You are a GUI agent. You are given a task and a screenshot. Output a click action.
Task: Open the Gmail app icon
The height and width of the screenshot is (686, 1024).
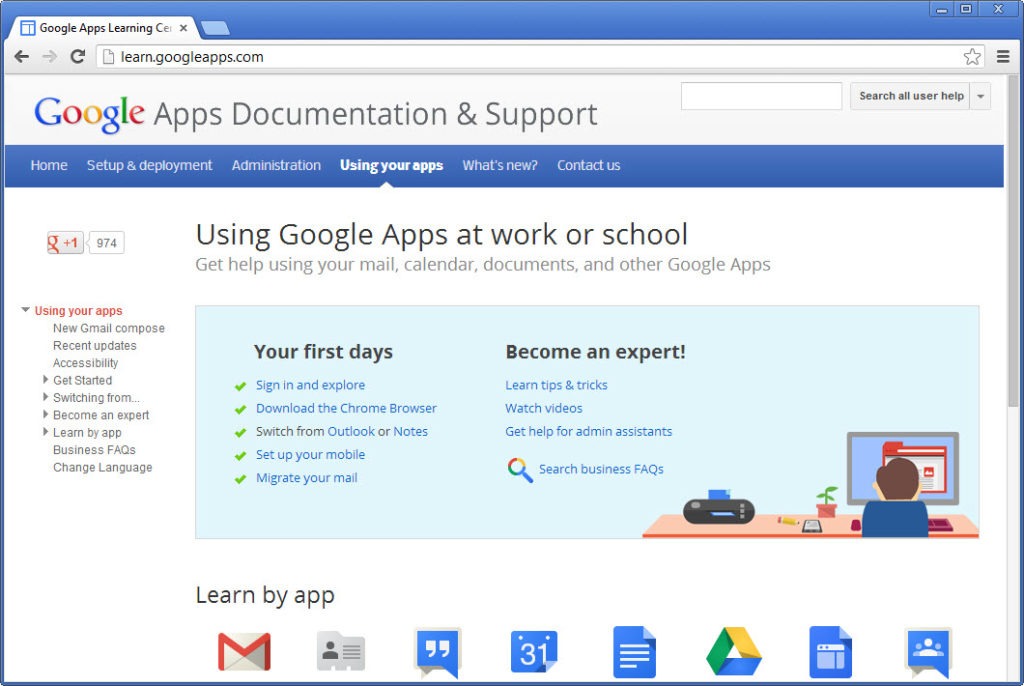coord(244,651)
